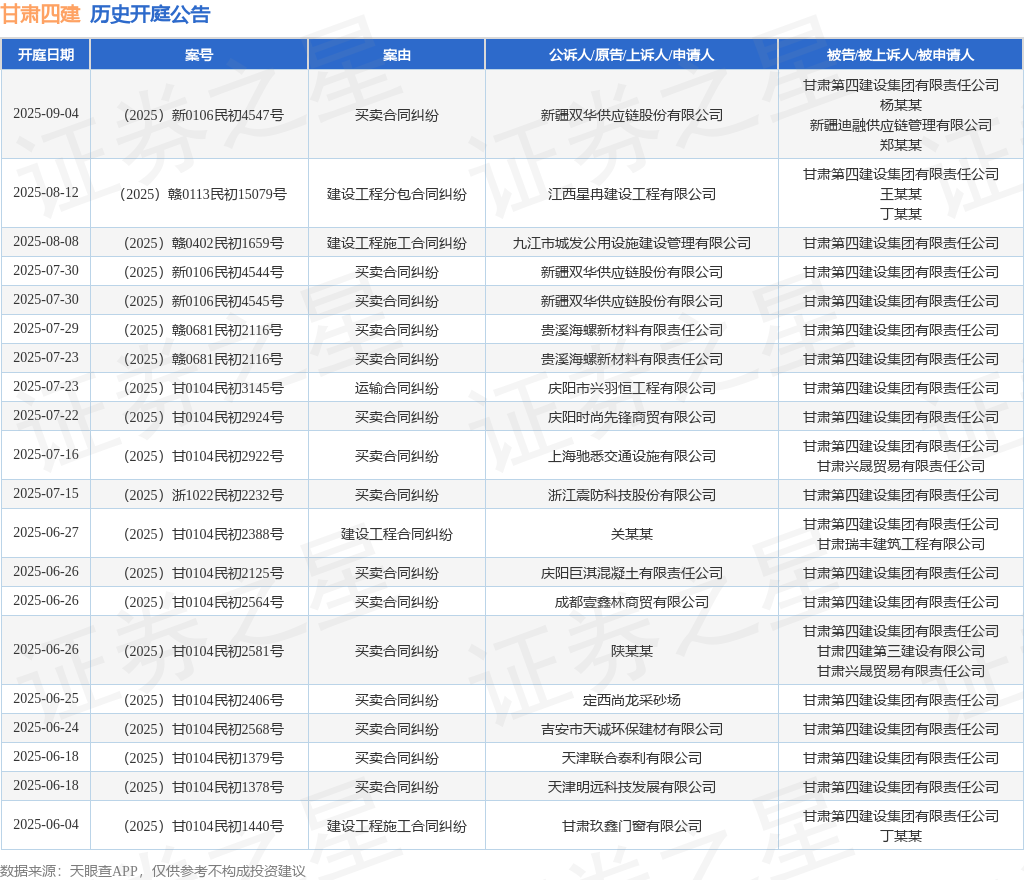Click defendant 甘肃四建第三建设有限公司
Image resolution: width=1024 pixels, height=880 pixels.
(x=901, y=652)
